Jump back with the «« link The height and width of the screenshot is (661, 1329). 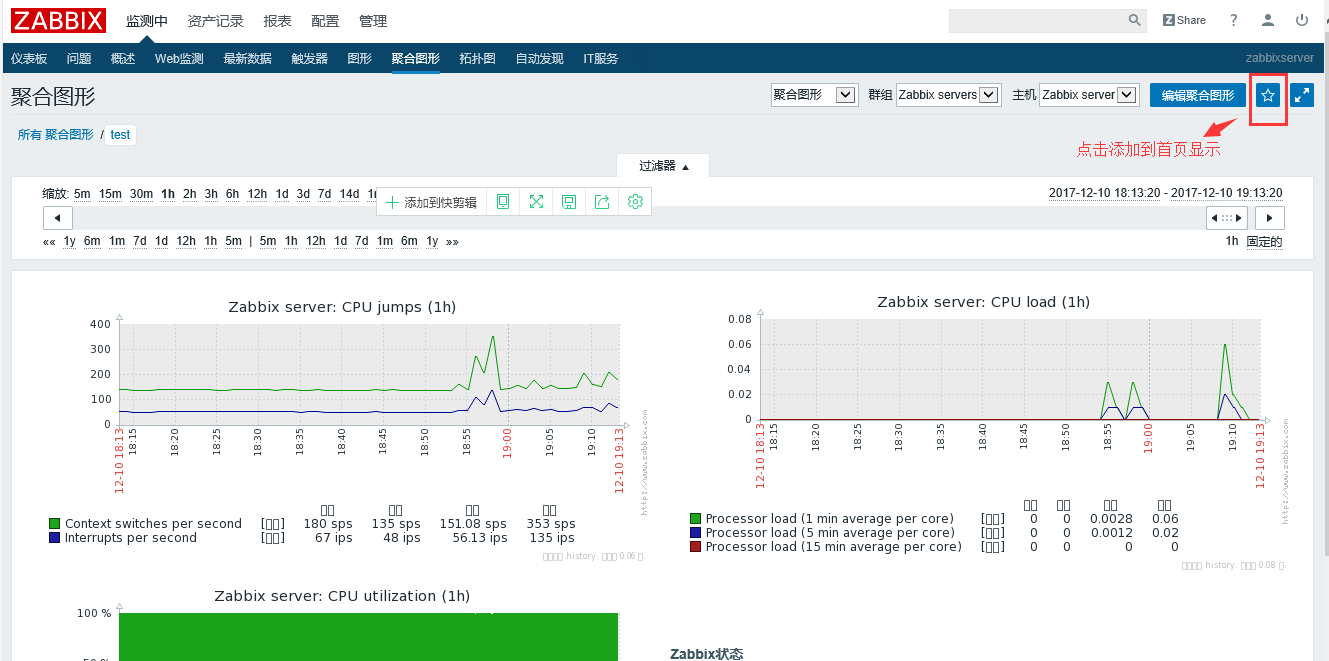click(49, 241)
